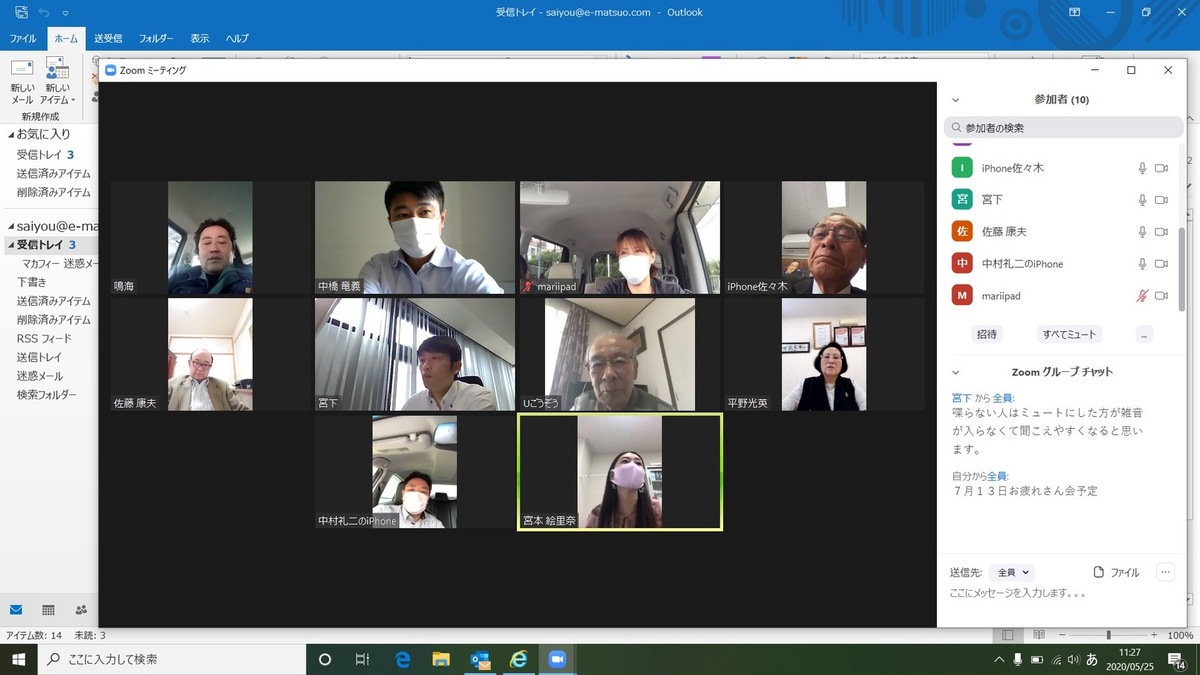The image size is (1200, 675).
Task: Switch Outlook to normal view layout icon
Action: (1008, 635)
